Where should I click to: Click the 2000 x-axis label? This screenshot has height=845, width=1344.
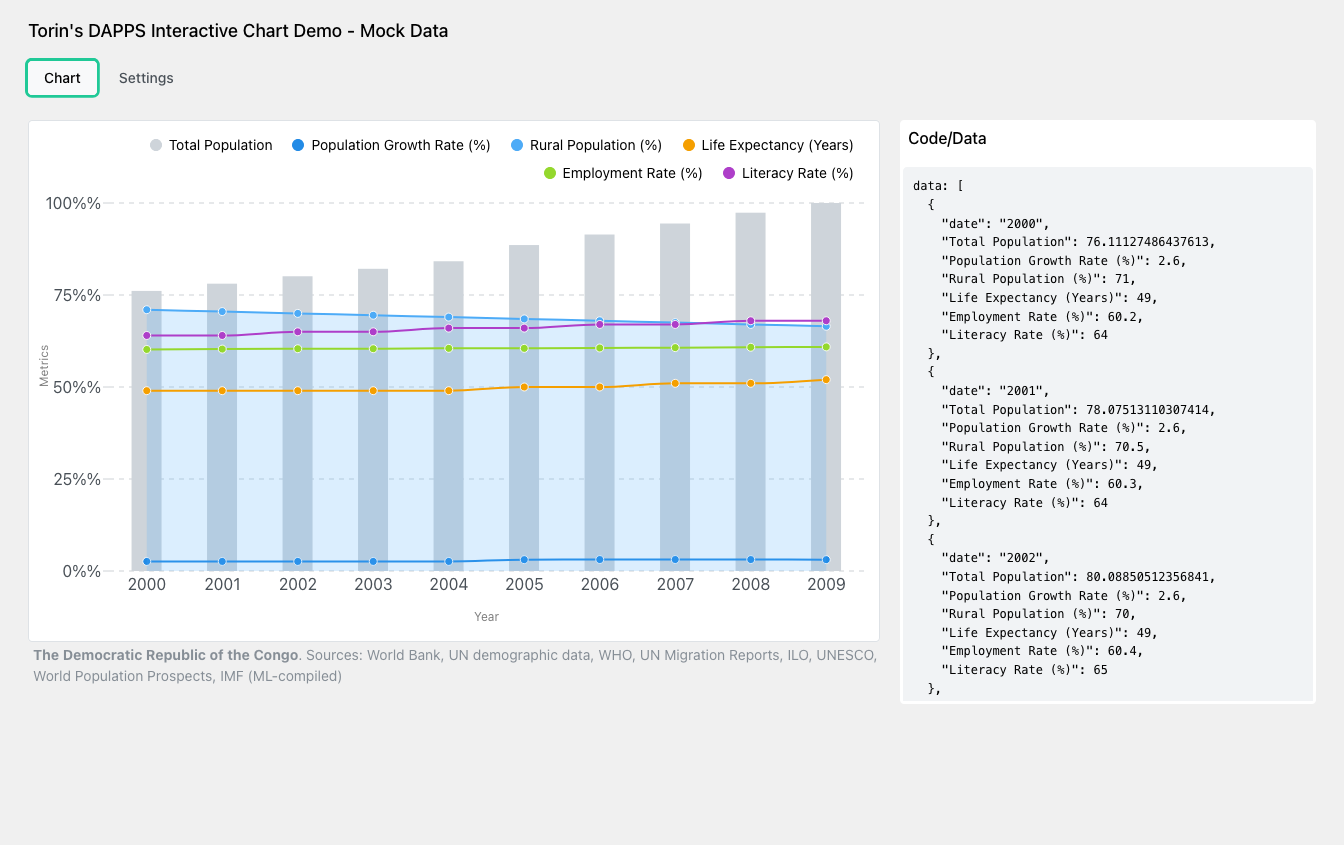pyautogui.click(x=146, y=585)
